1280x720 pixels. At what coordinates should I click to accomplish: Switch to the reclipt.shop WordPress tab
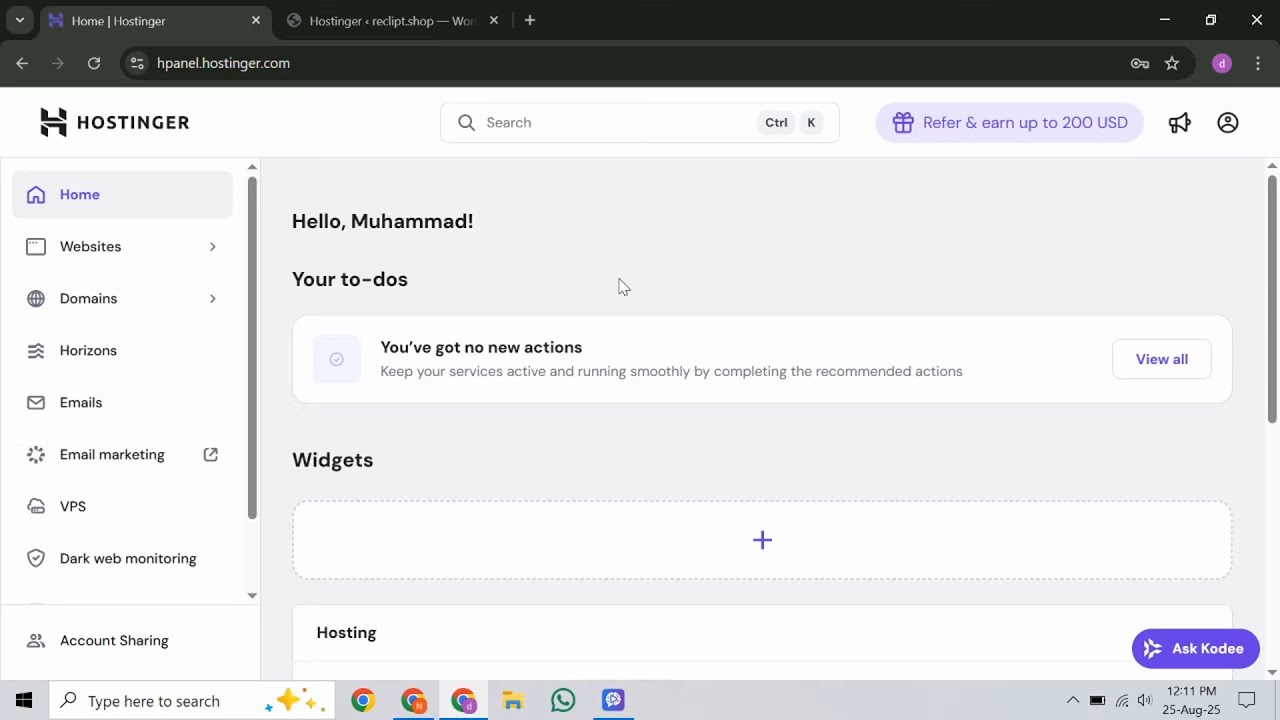tap(392, 20)
